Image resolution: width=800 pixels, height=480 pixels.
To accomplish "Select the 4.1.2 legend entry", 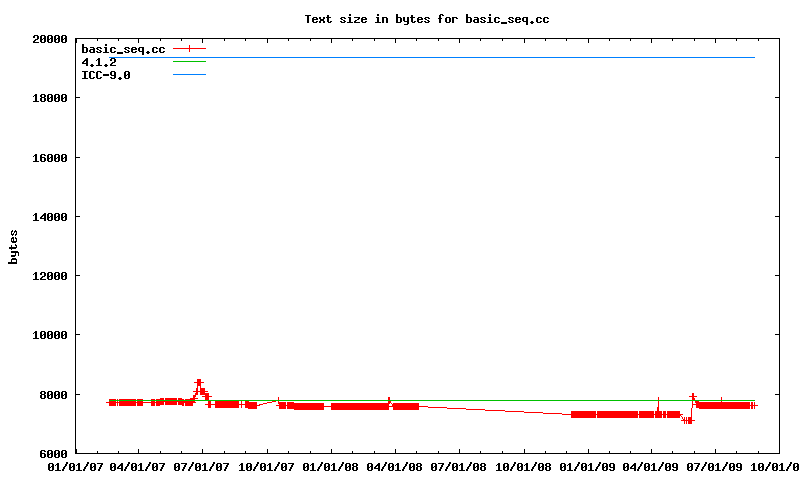I will [98, 61].
